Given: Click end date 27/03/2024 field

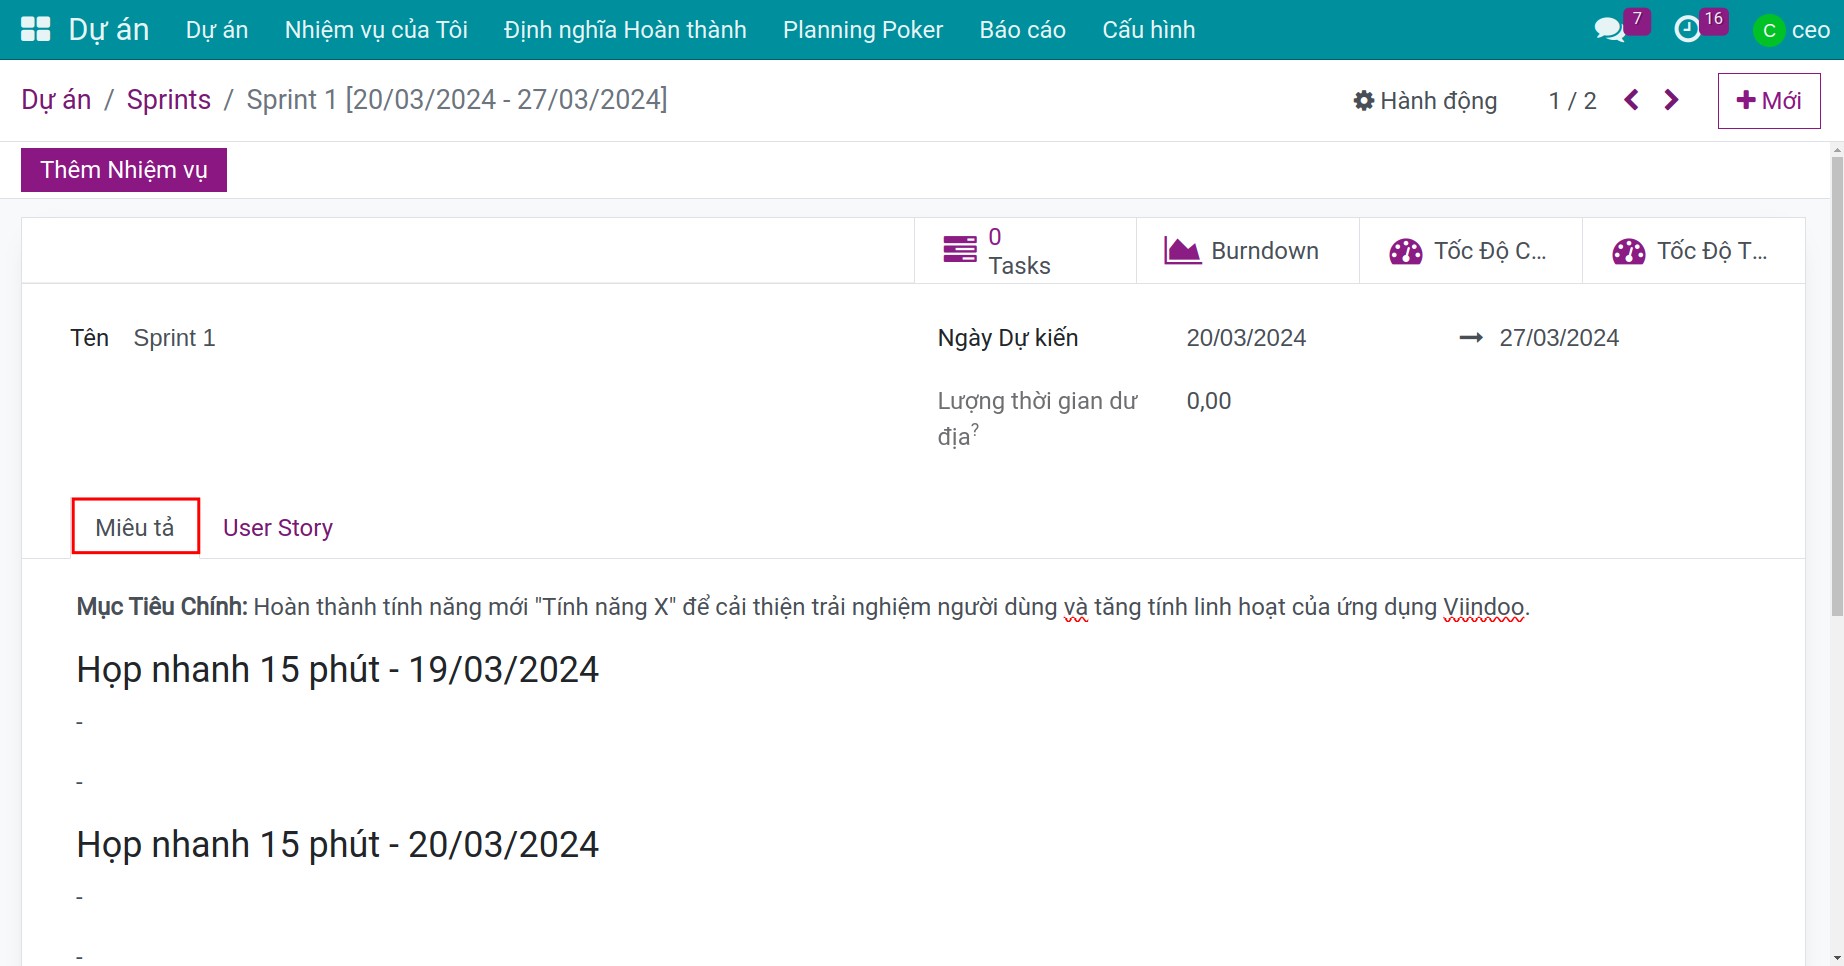Looking at the screenshot, I should 1559,338.
